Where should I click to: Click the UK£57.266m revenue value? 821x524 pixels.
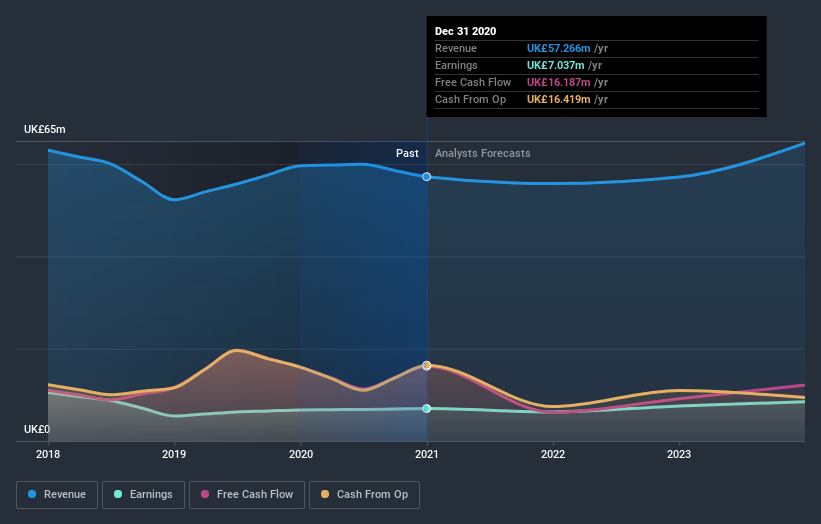[x=558, y=48]
